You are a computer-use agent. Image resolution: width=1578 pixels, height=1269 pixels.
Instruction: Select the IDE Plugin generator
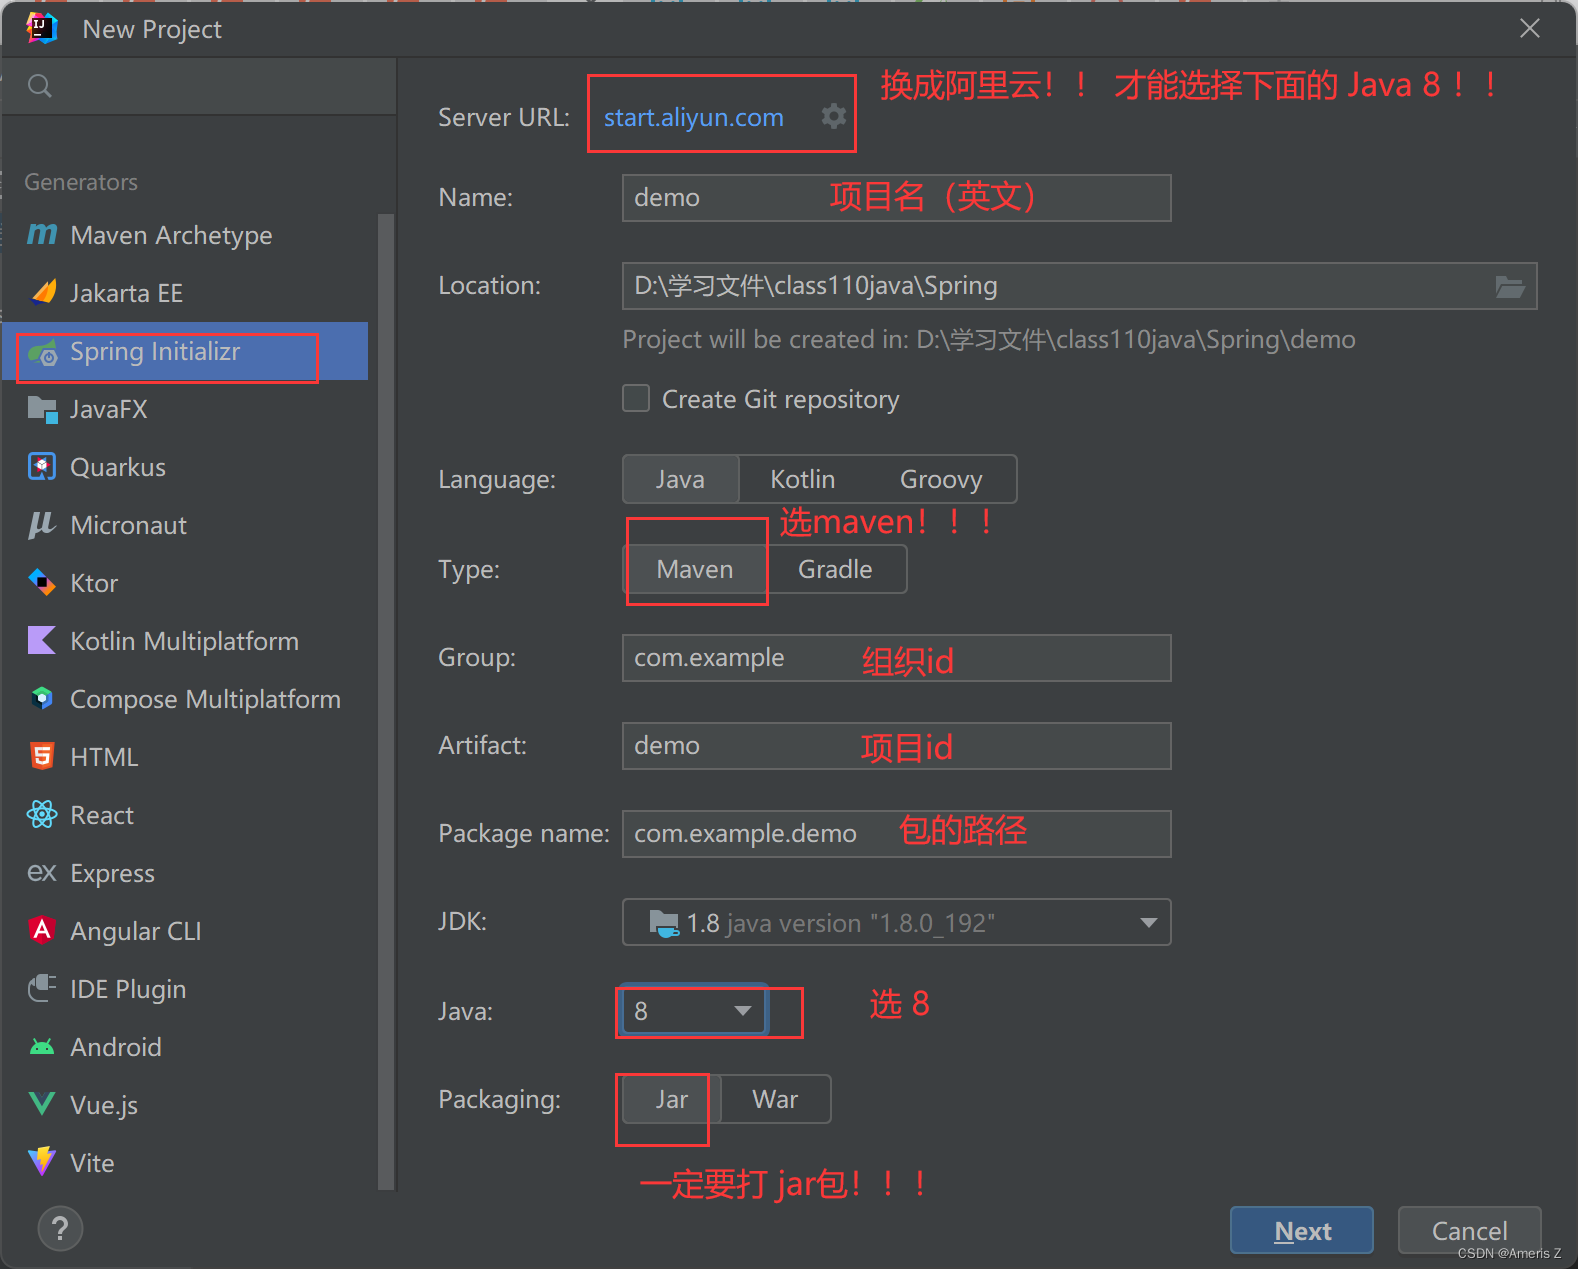(x=185, y=989)
